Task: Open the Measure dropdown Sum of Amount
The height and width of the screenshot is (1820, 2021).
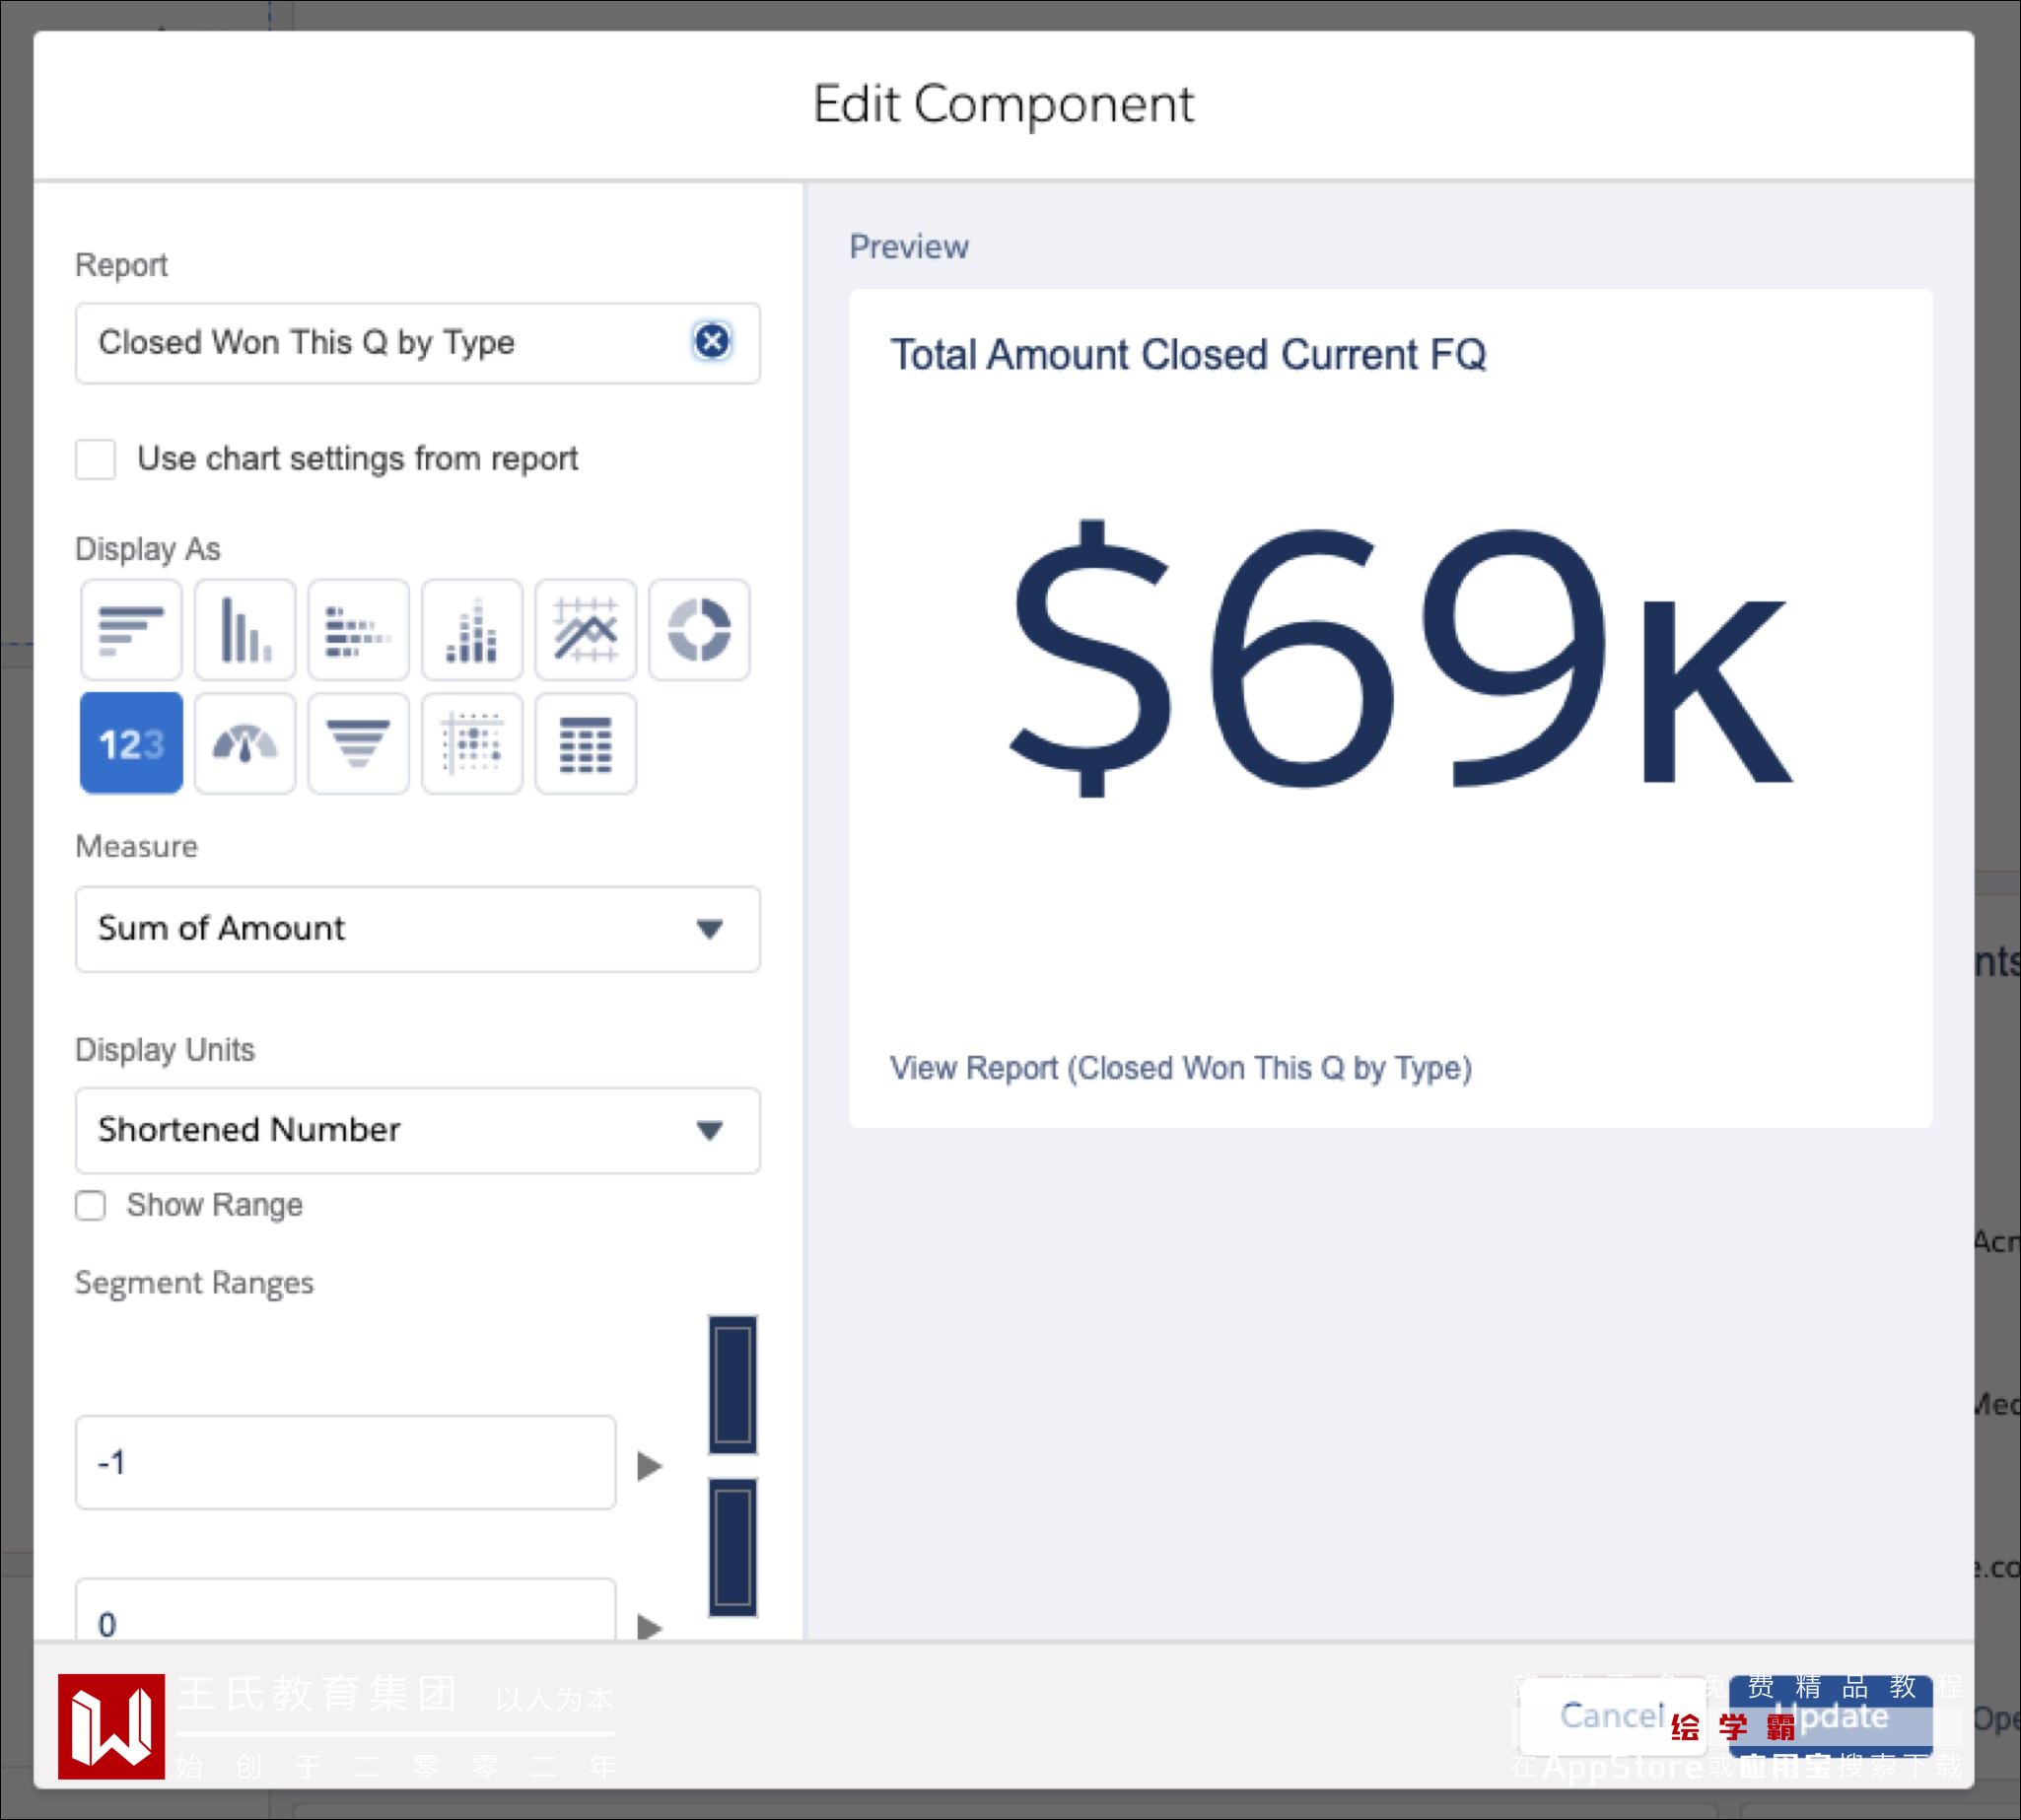Action: pyautogui.click(x=417, y=929)
